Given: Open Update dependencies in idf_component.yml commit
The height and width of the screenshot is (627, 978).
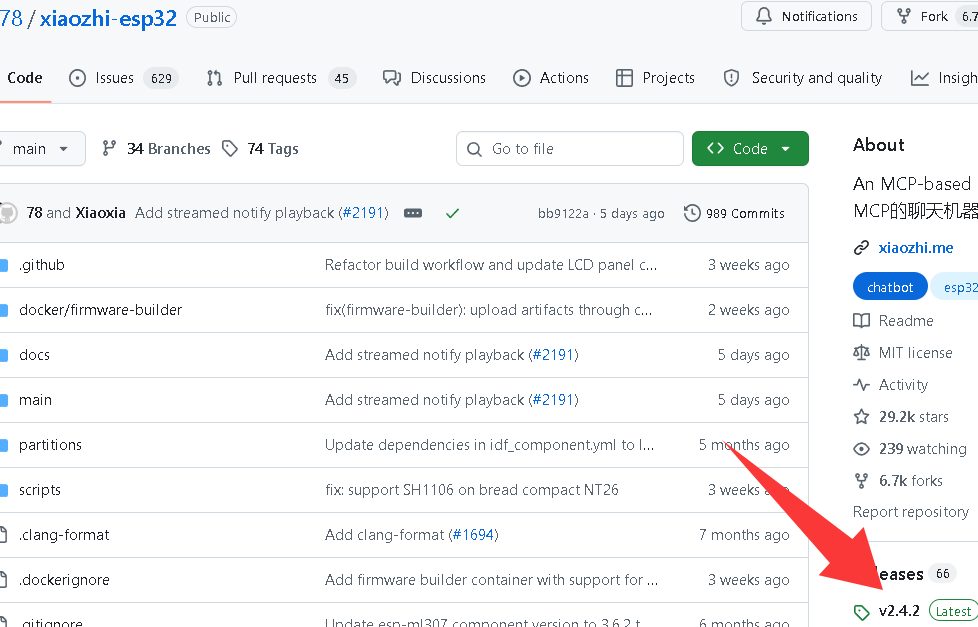Looking at the screenshot, I should coord(490,445).
